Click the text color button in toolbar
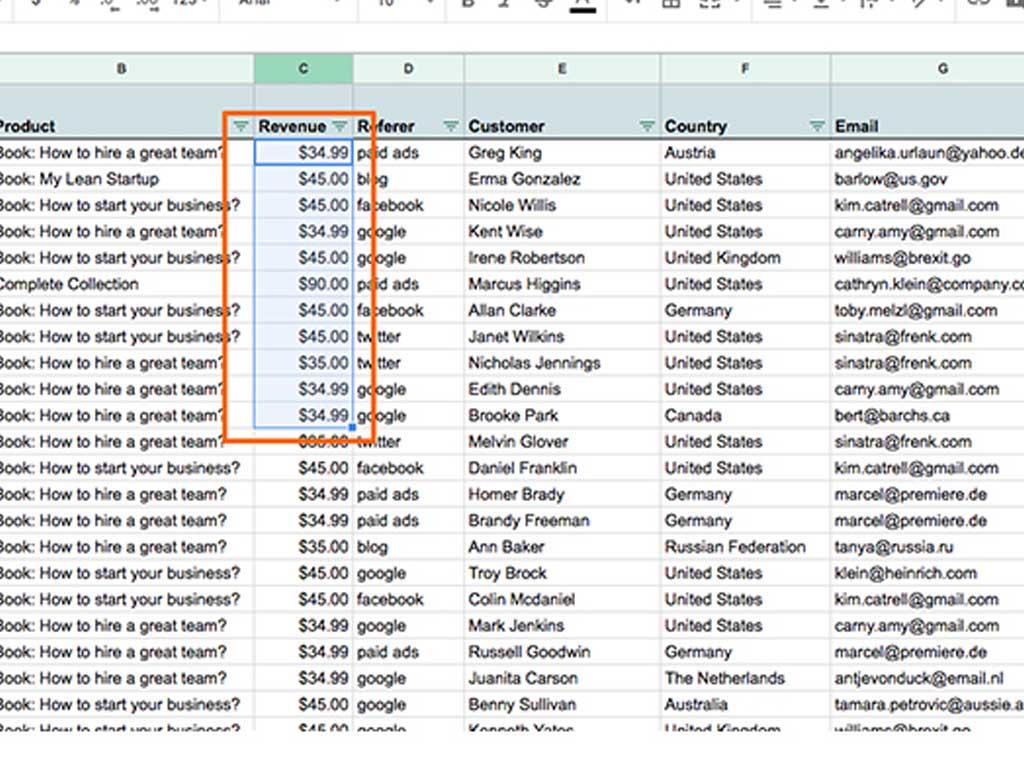This screenshot has height=768, width=1024. coord(583,5)
